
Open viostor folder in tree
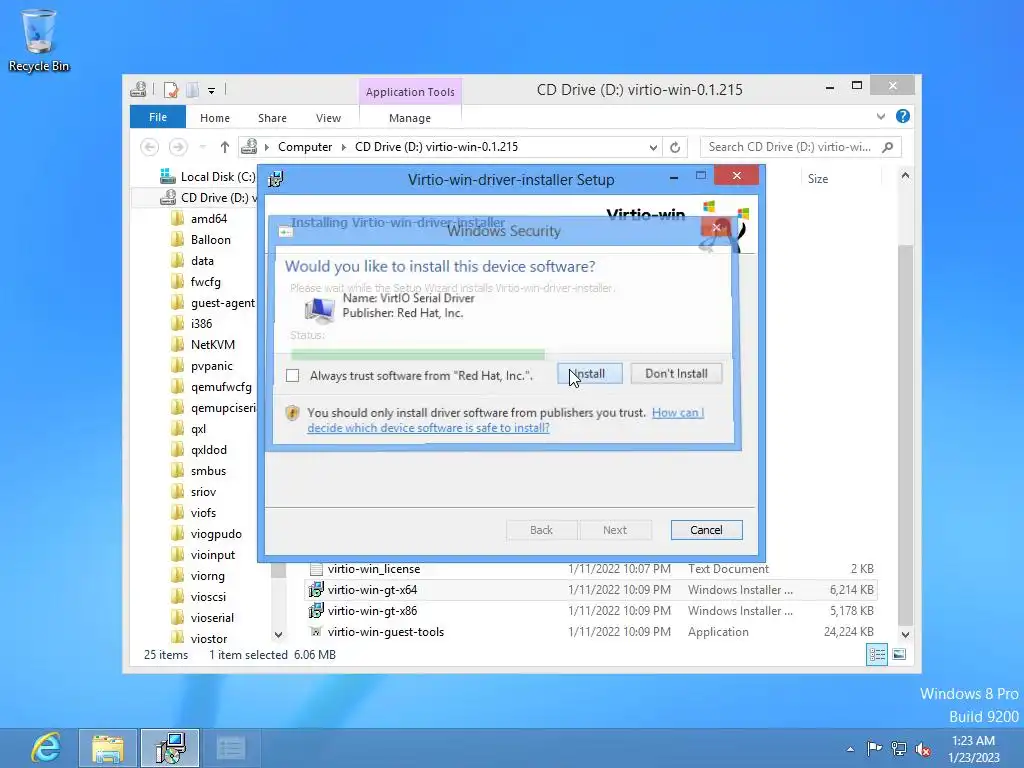pyautogui.click(x=199, y=639)
